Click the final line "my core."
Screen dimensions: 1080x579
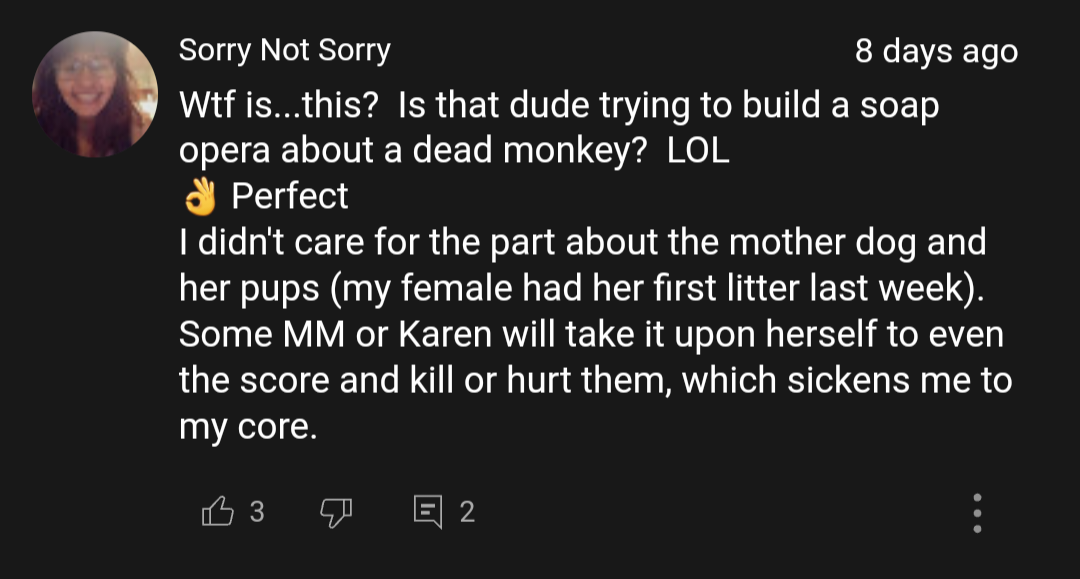point(248,427)
